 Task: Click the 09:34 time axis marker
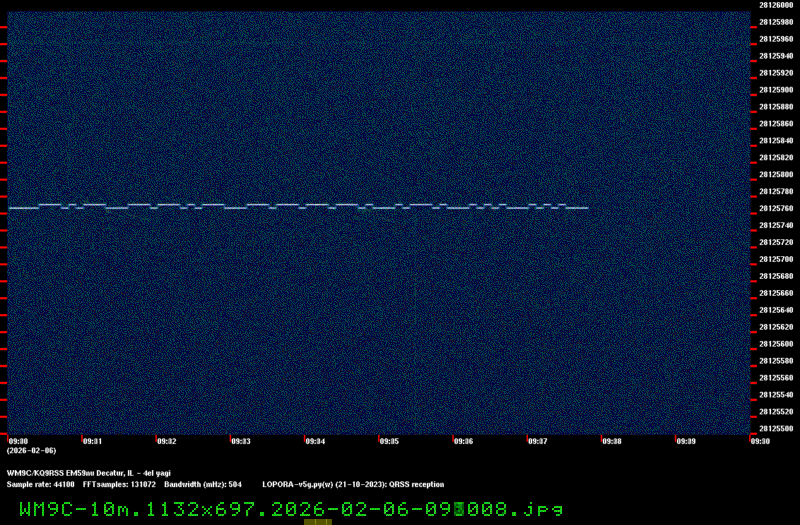[315, 440]
